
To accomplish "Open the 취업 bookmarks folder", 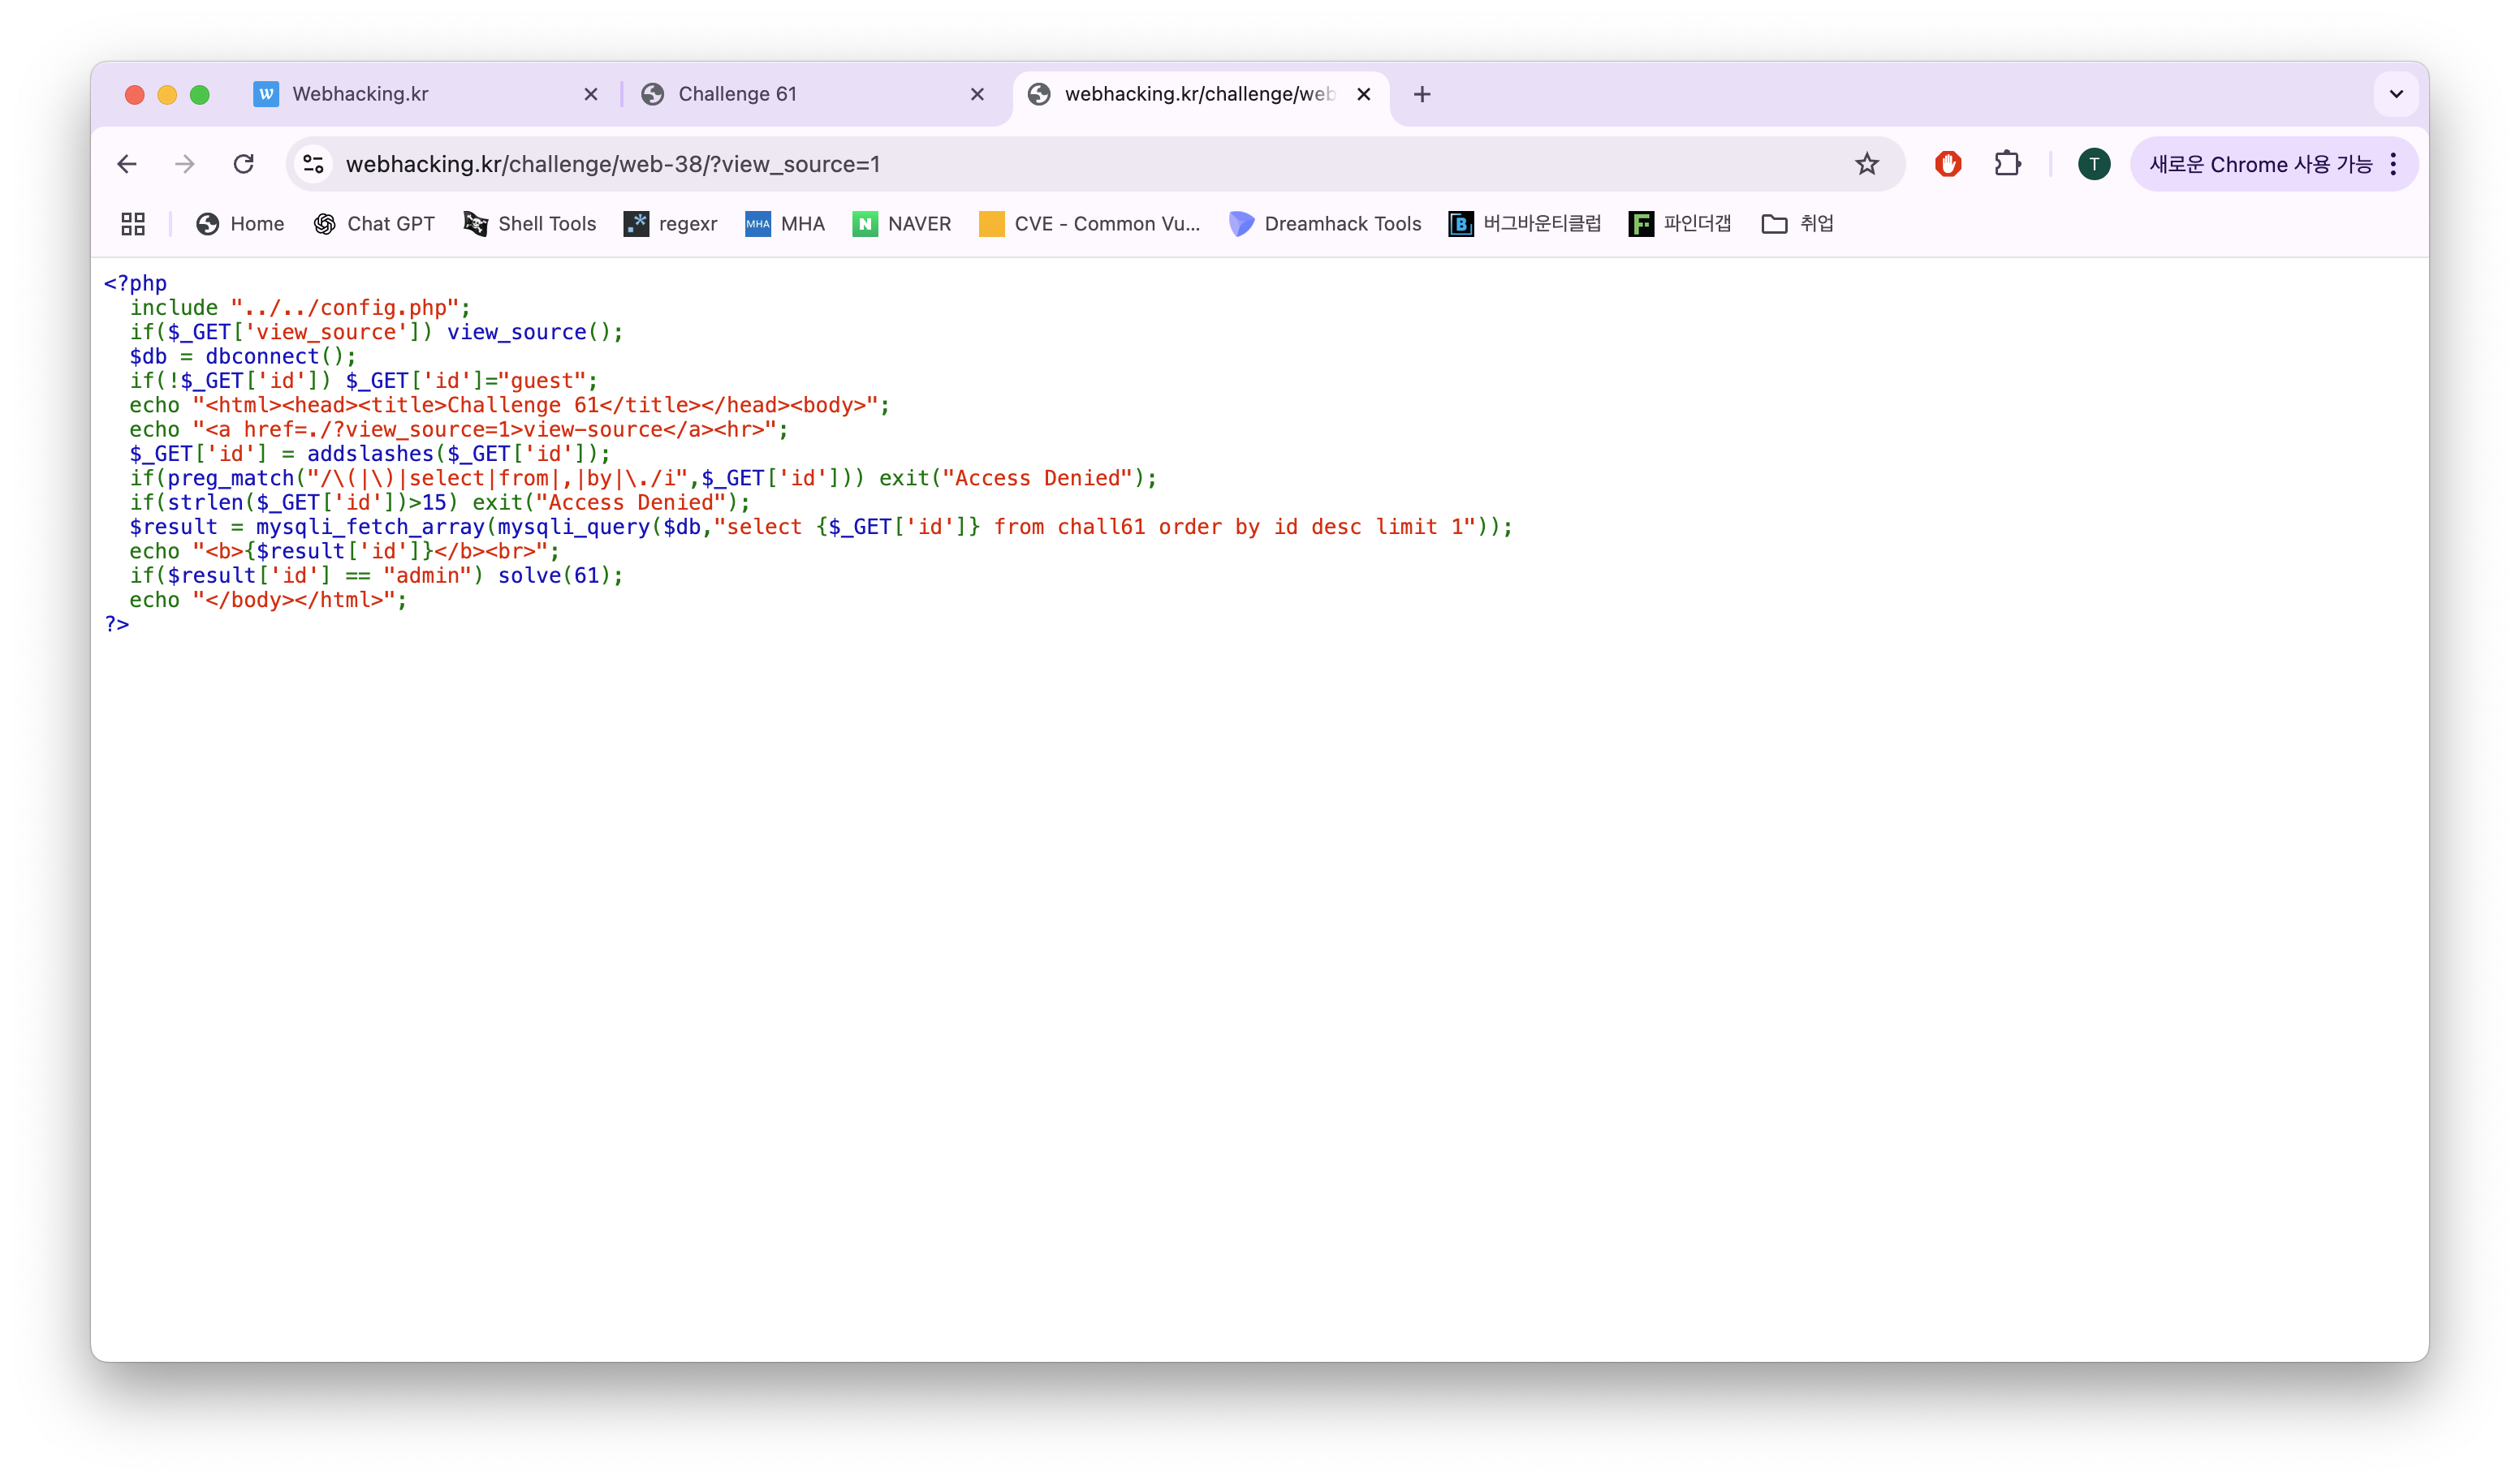I will [x=1797, y=224].
